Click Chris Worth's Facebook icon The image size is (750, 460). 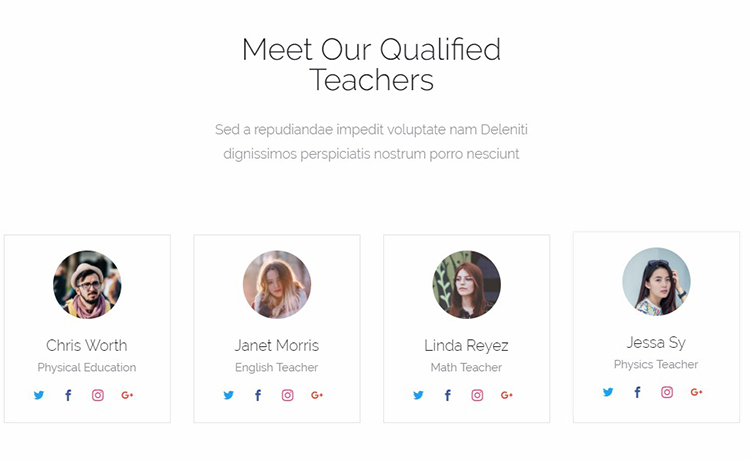68,395
